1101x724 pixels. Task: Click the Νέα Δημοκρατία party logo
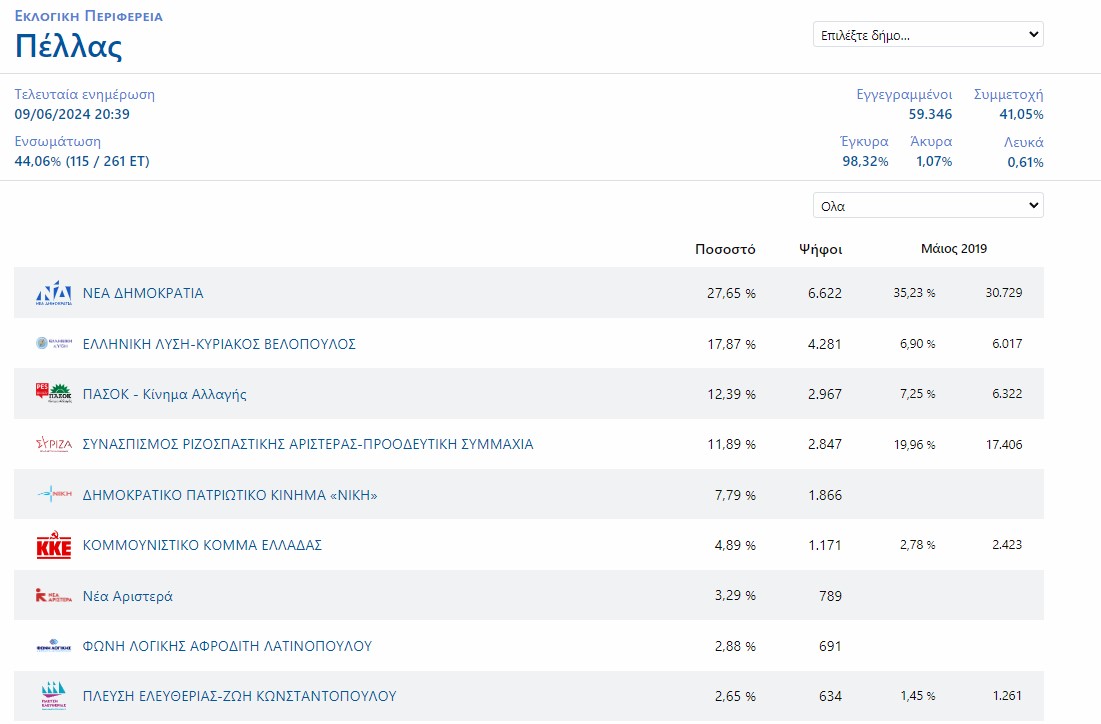tap(53, 293)
